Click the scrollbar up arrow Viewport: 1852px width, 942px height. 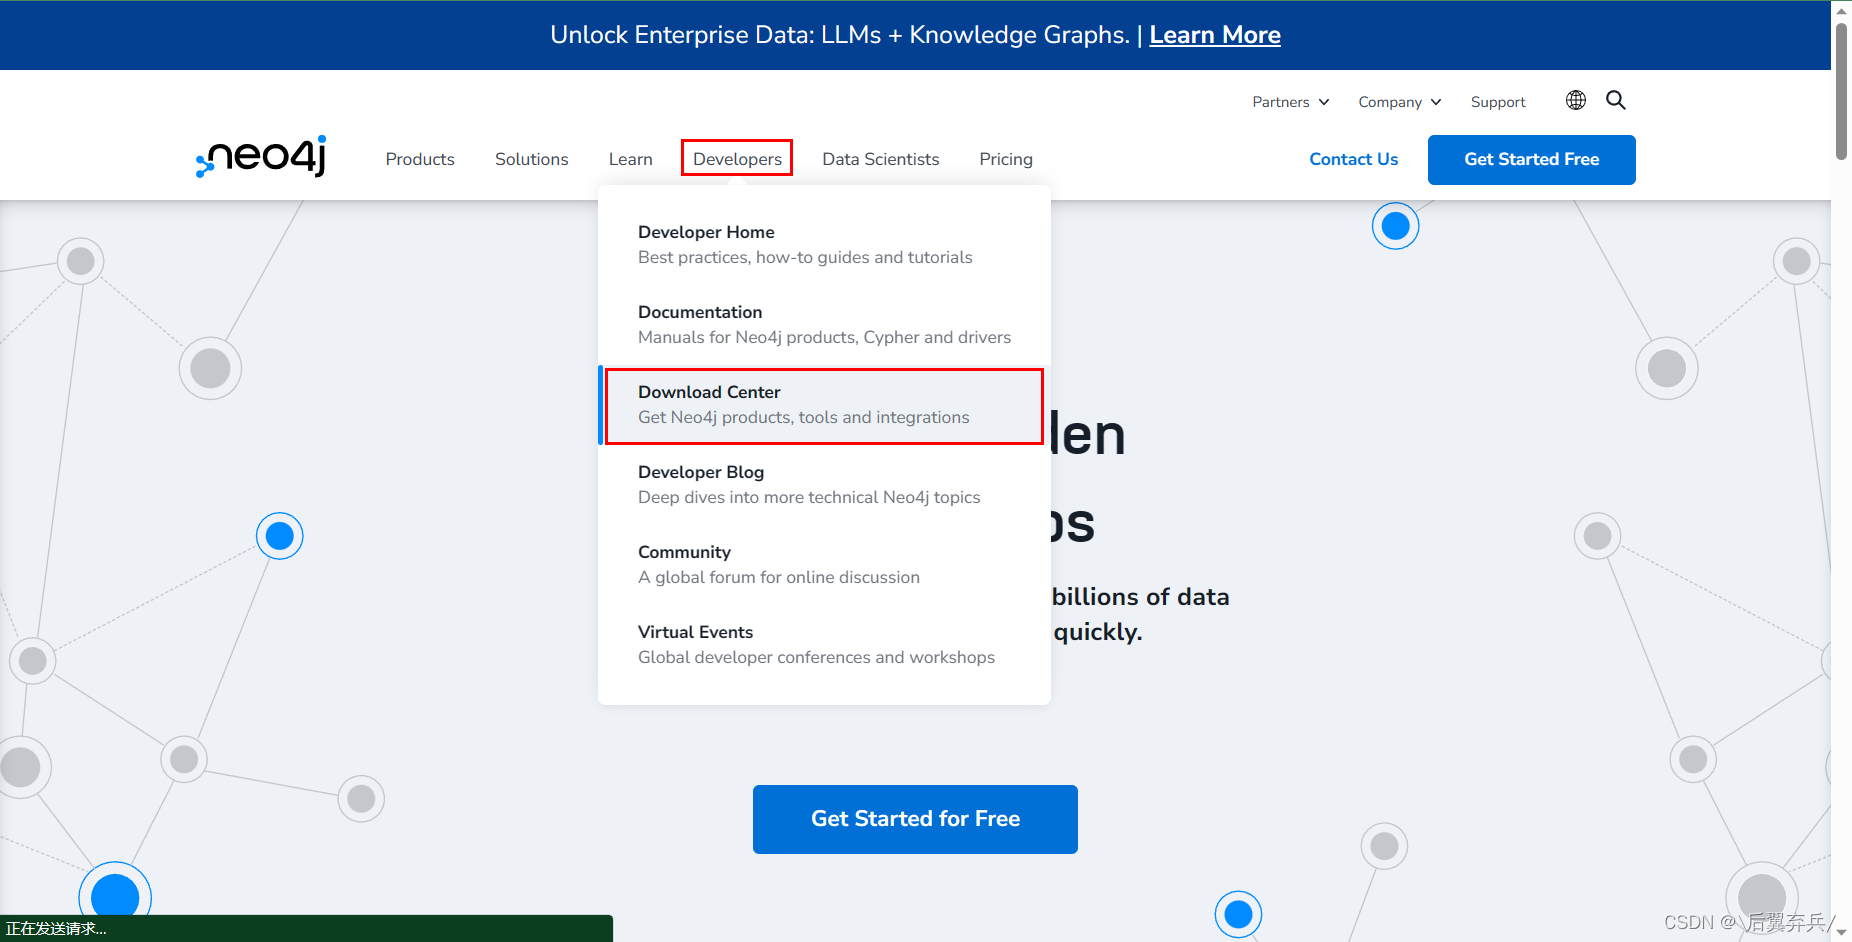point(1841,10)
